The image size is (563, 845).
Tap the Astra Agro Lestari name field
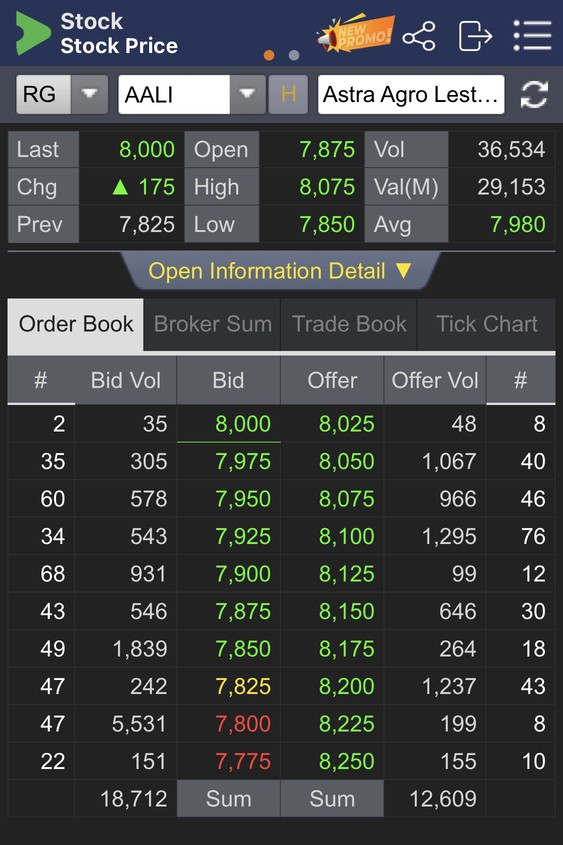[411, 95]
